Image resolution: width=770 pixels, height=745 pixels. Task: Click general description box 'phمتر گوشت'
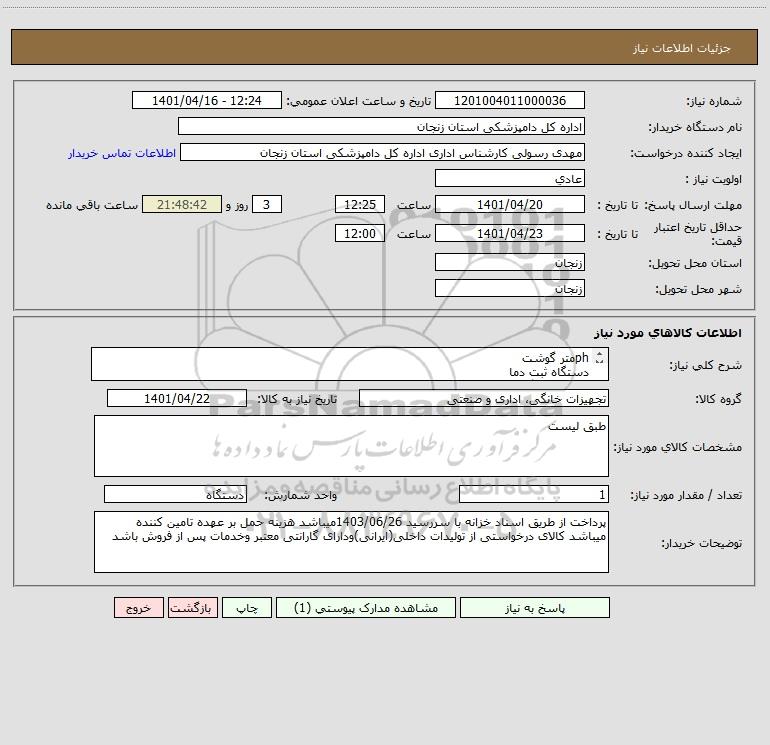[x=350, y=364]
